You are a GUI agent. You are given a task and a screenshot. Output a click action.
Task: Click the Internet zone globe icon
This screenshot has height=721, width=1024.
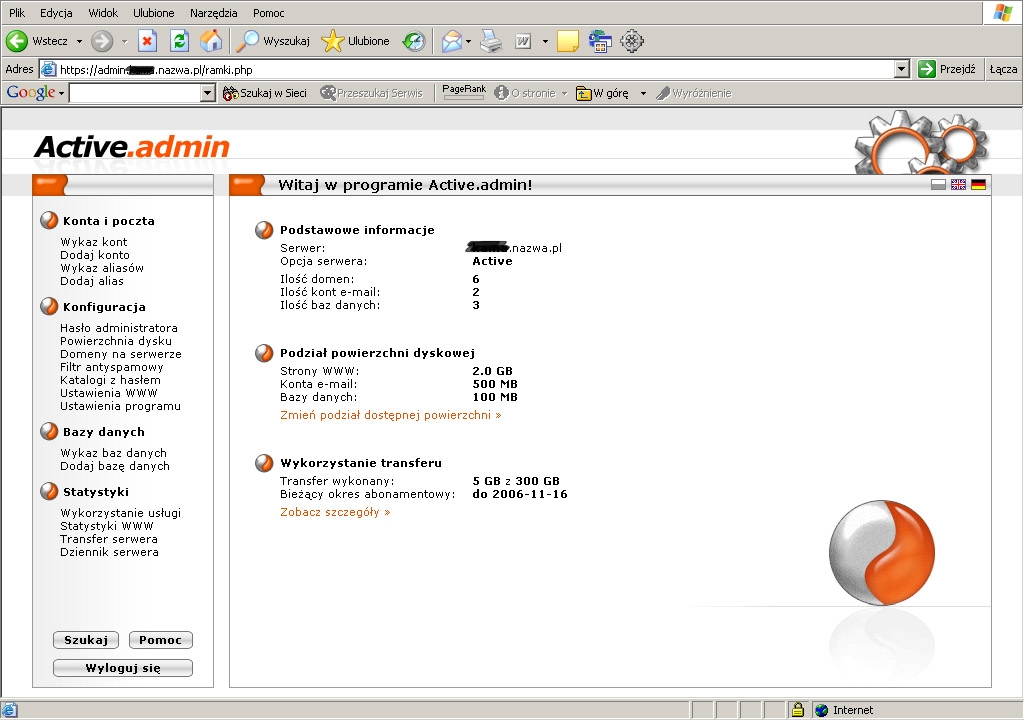[x=822, y=710]
